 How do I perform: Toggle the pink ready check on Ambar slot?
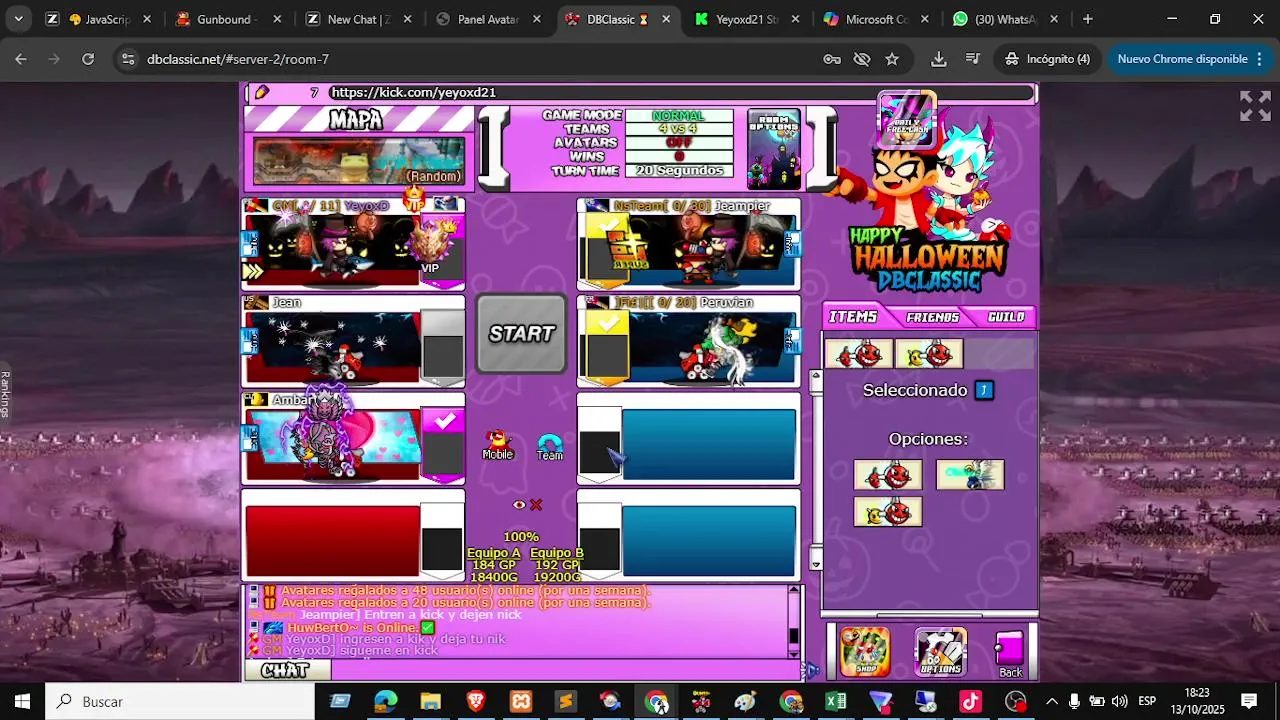pyautogui.click(x=442, y=444)
